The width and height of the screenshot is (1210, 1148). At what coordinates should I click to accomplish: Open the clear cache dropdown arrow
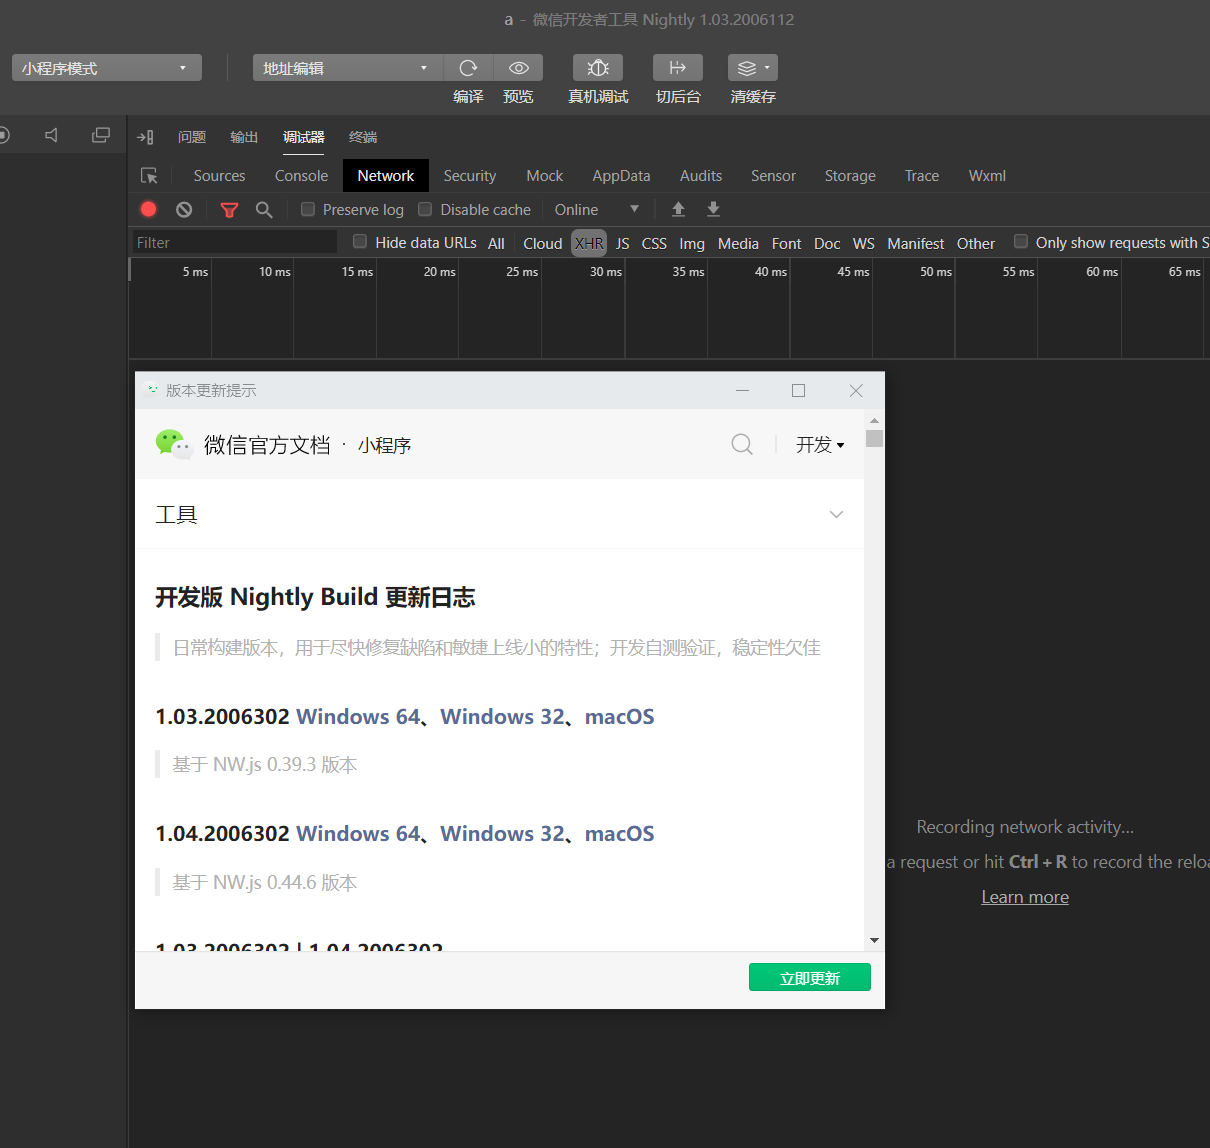(x=767, y=68)
